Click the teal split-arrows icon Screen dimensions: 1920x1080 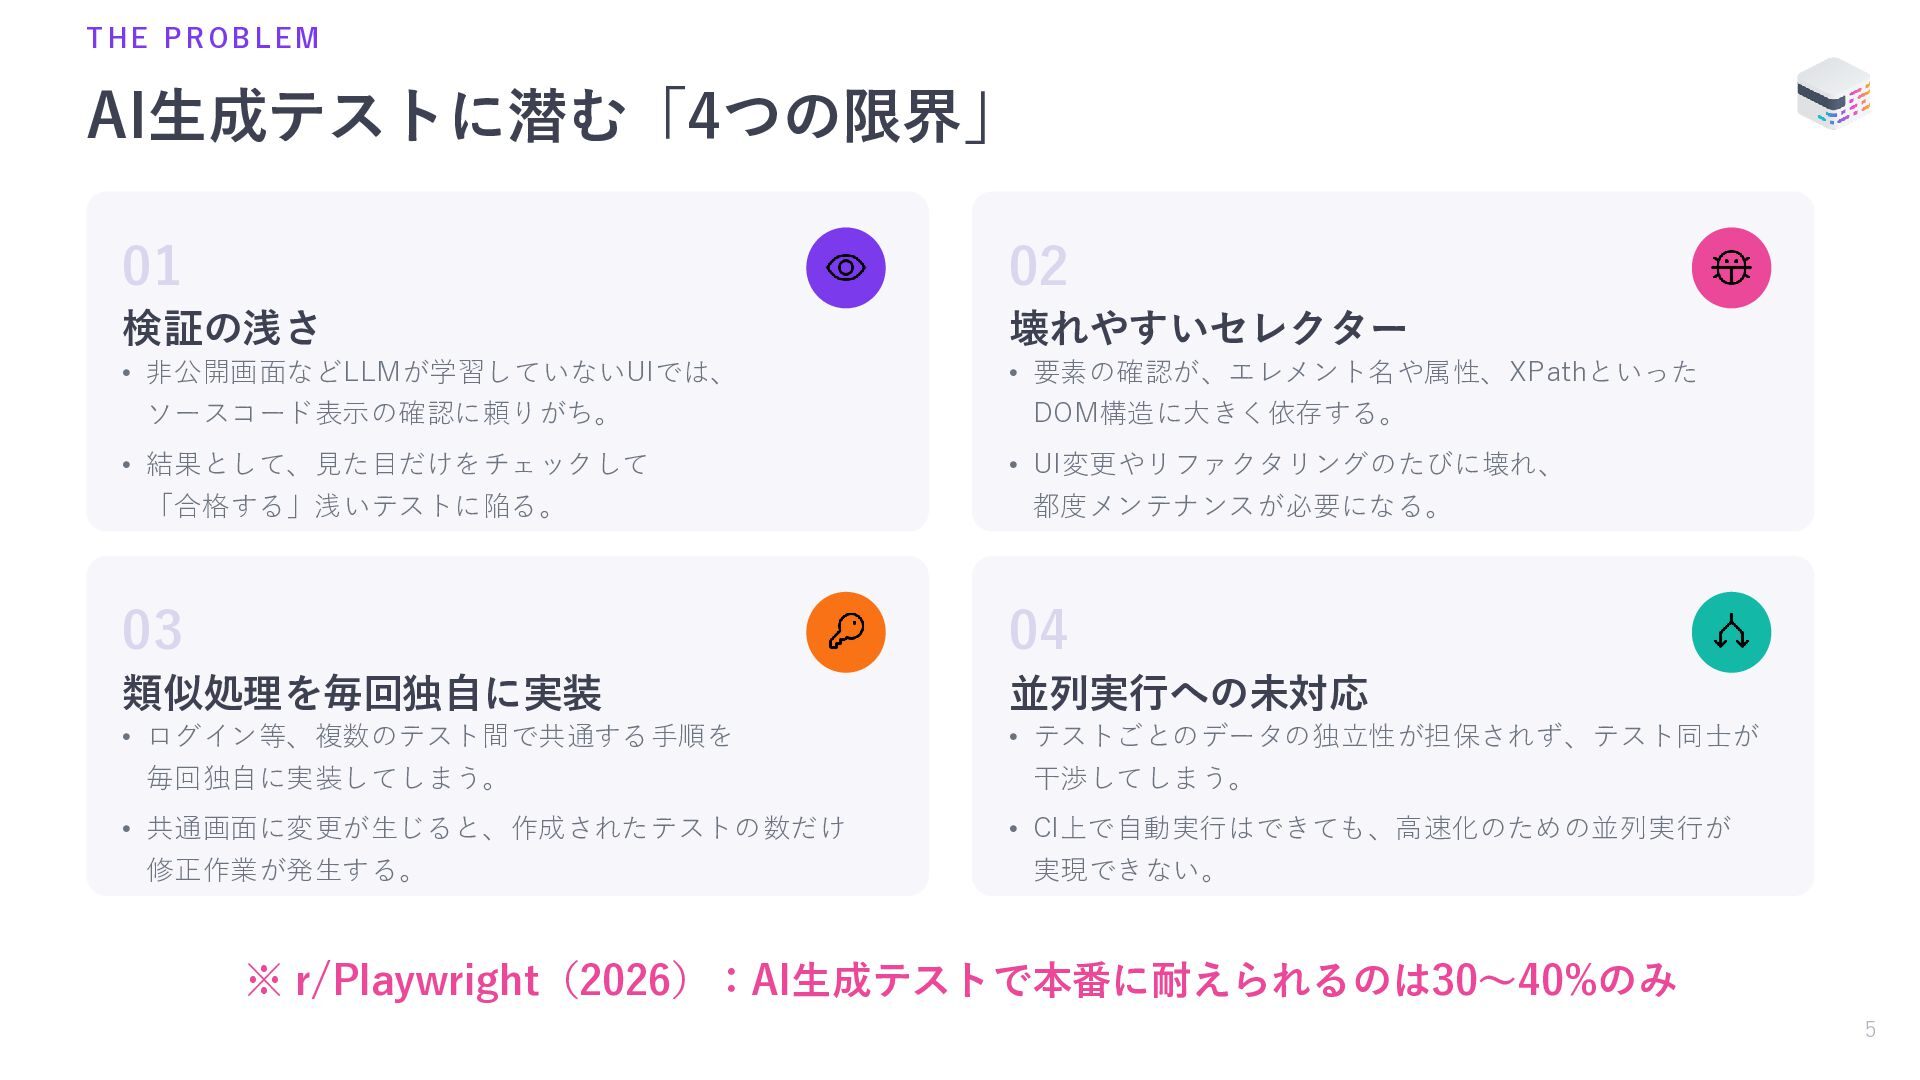pos(1731,632)
